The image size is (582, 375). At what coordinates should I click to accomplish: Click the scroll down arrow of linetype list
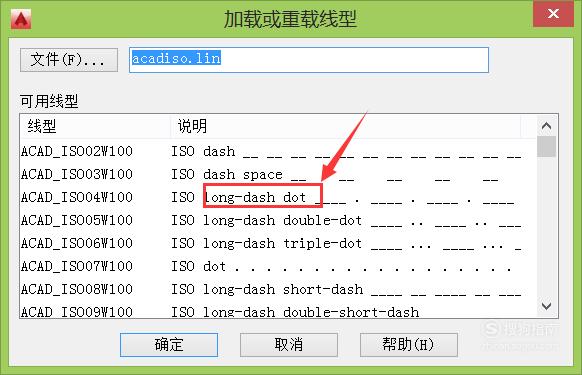(546, 306)
